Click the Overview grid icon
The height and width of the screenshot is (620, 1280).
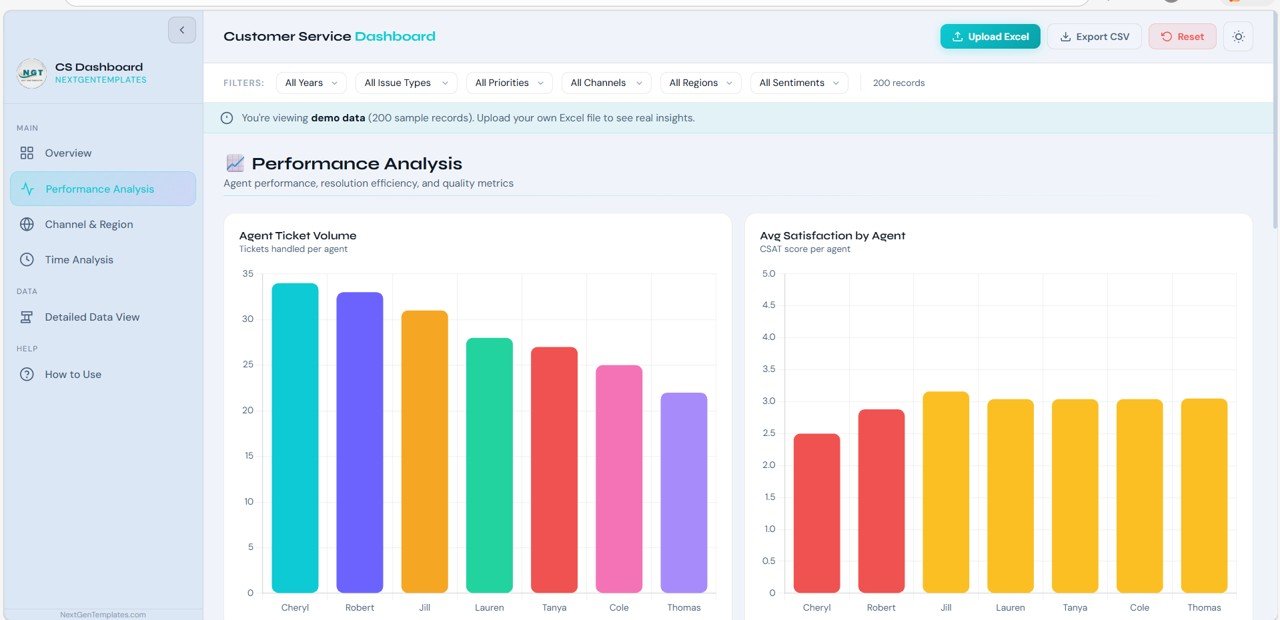27,153
